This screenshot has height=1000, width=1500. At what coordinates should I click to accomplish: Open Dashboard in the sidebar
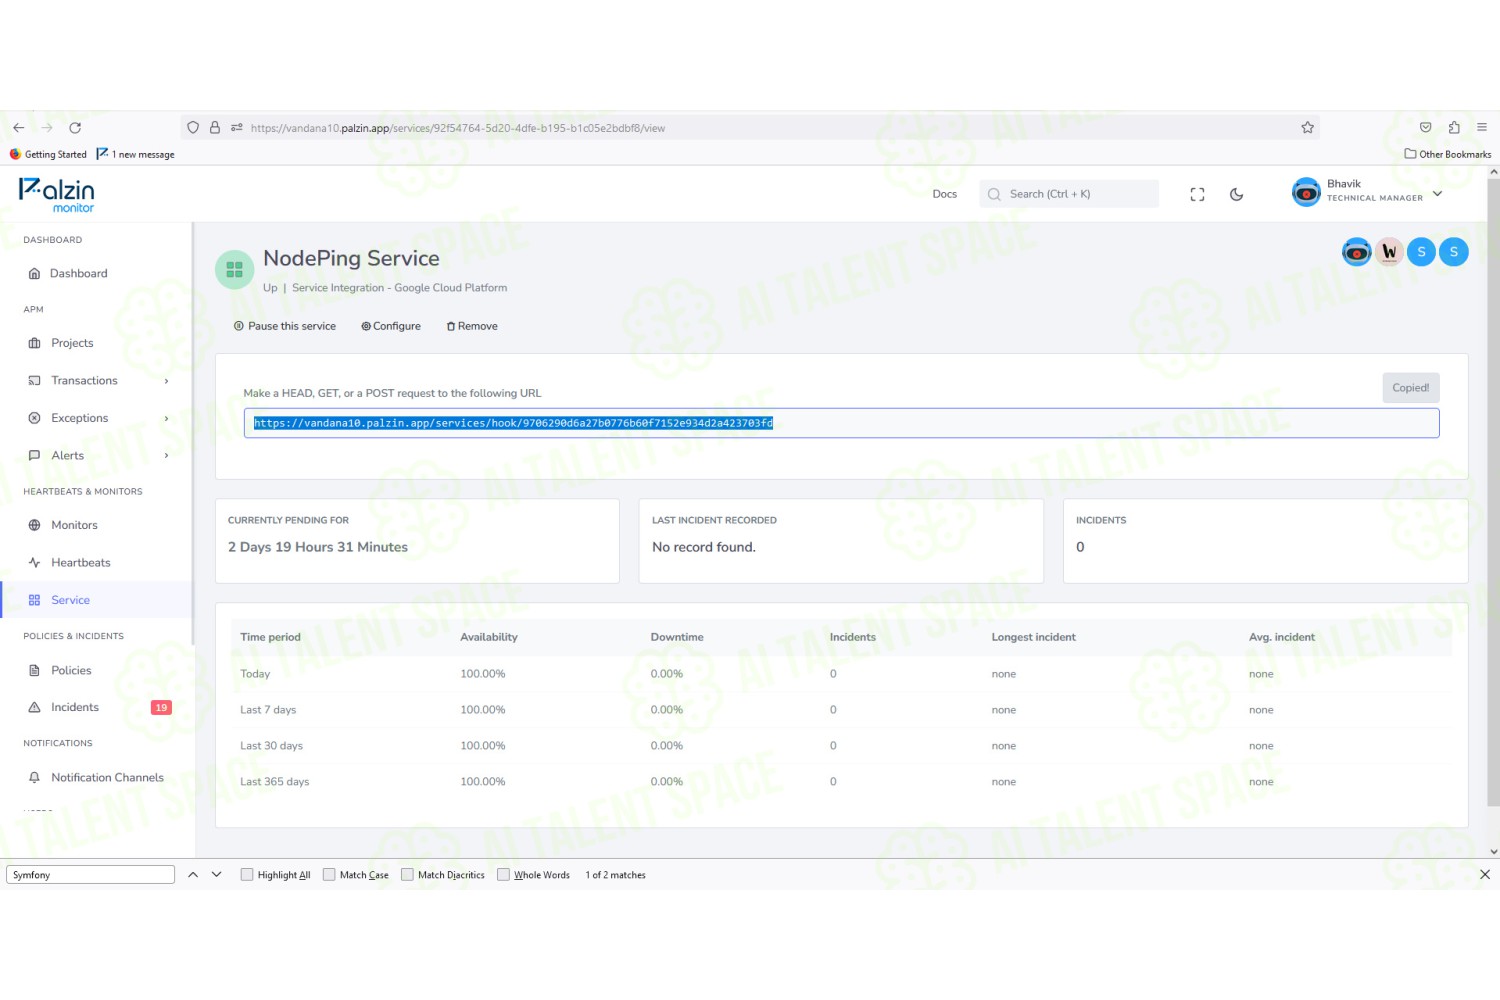coord(79,274)
